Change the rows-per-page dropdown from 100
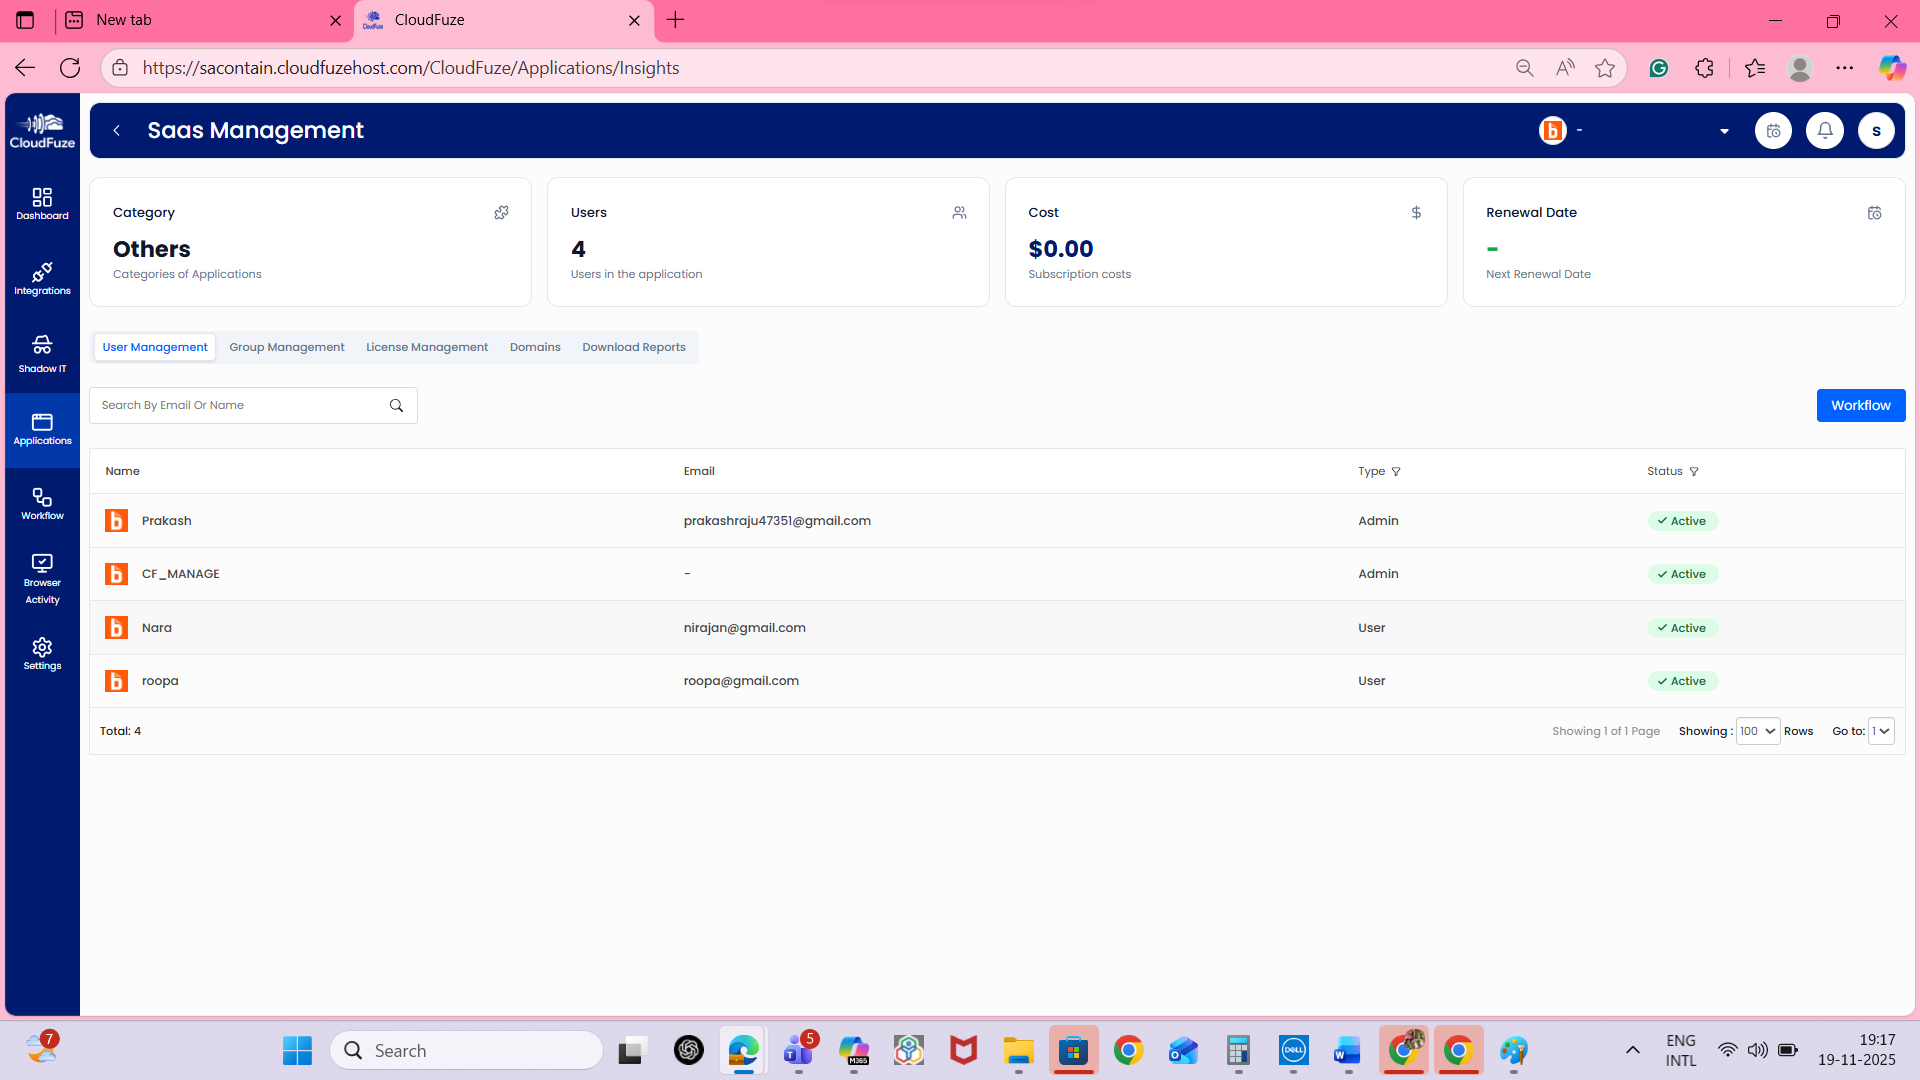The width and height of the screenshot is (1920, 1080). coord(1757,731)
